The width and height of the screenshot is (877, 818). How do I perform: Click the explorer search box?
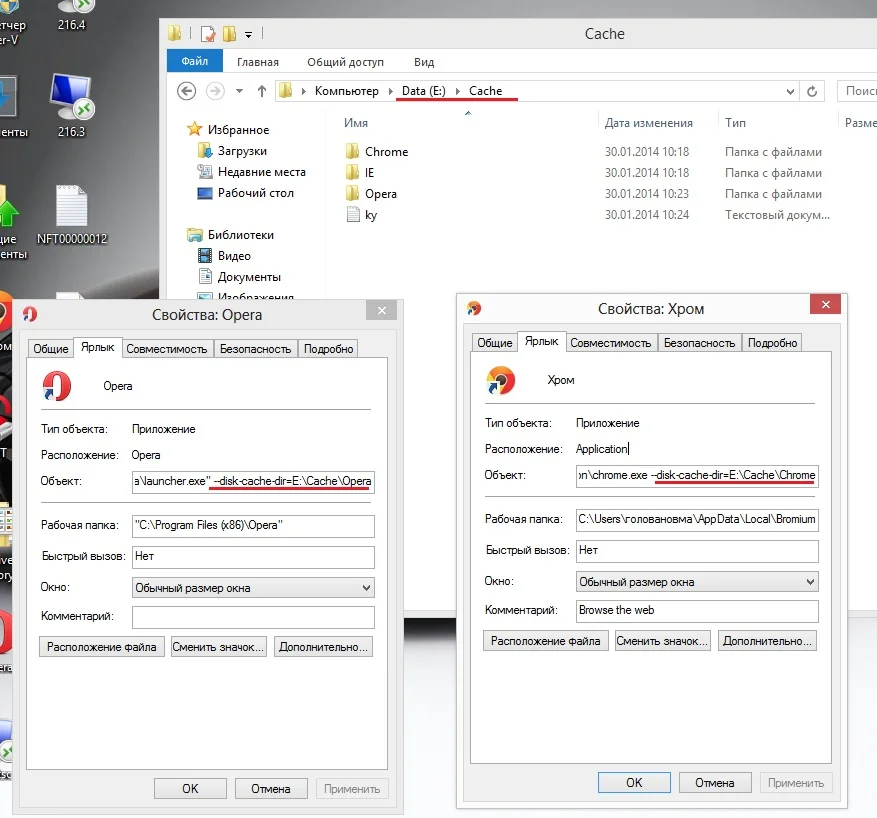click(857, 91)
